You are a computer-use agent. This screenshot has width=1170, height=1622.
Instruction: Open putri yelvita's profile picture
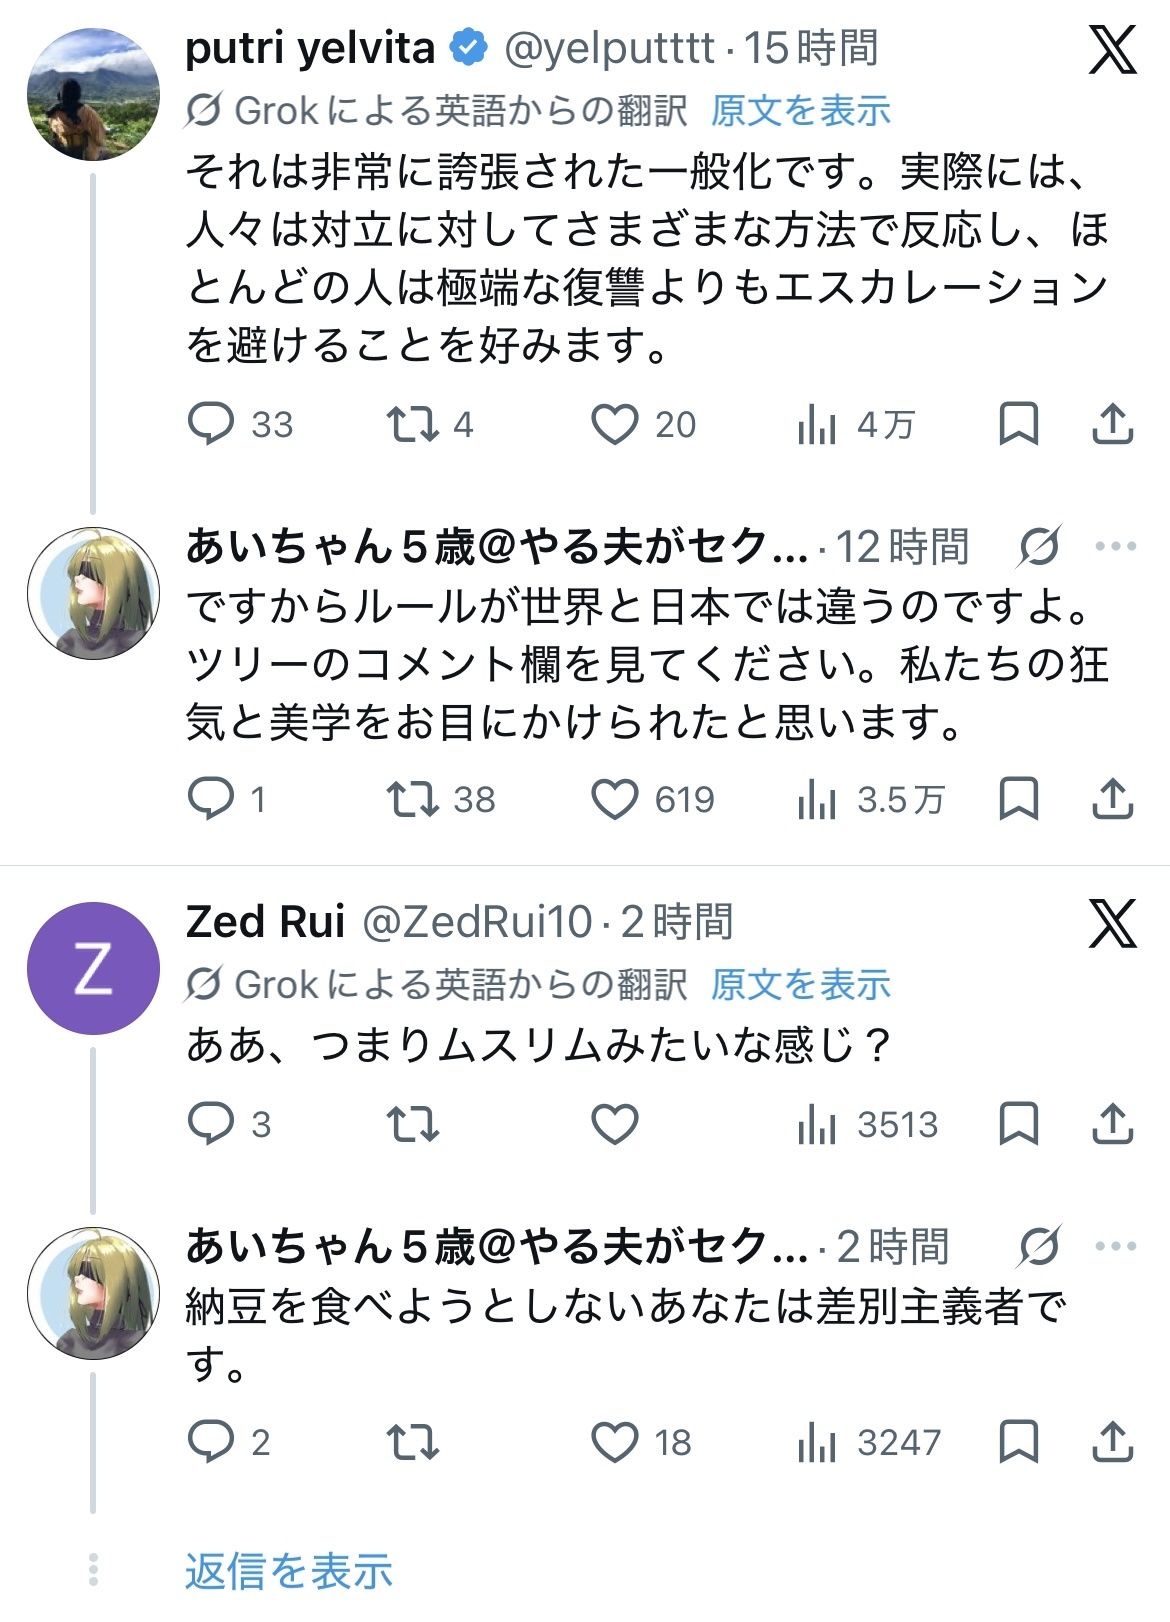tap(92, 95)
